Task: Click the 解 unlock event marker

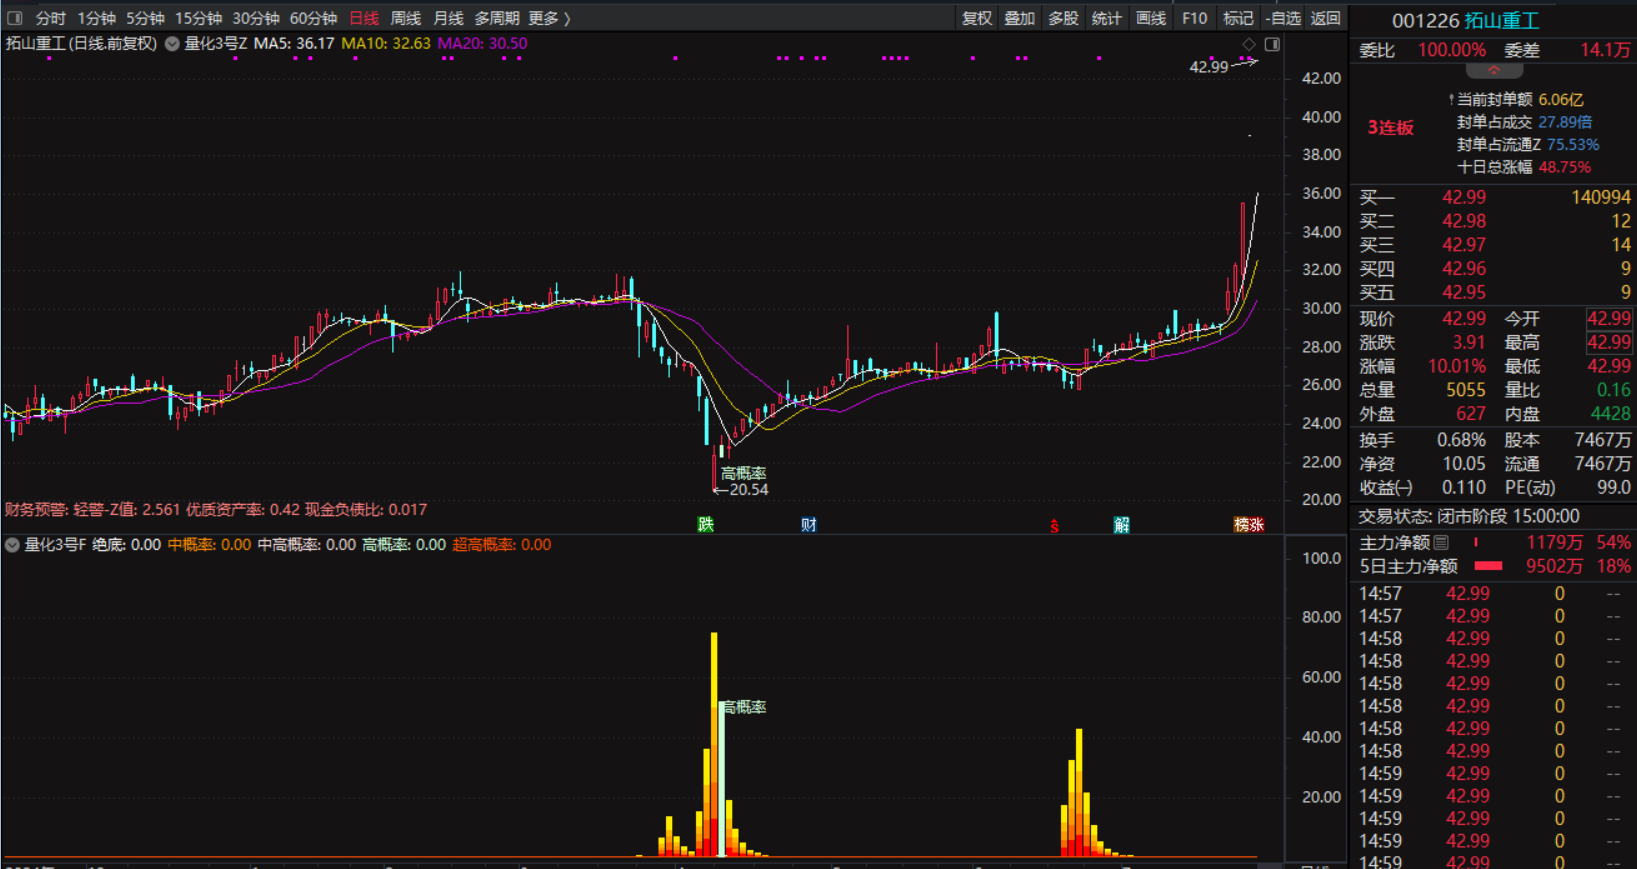Action: 1122,525
